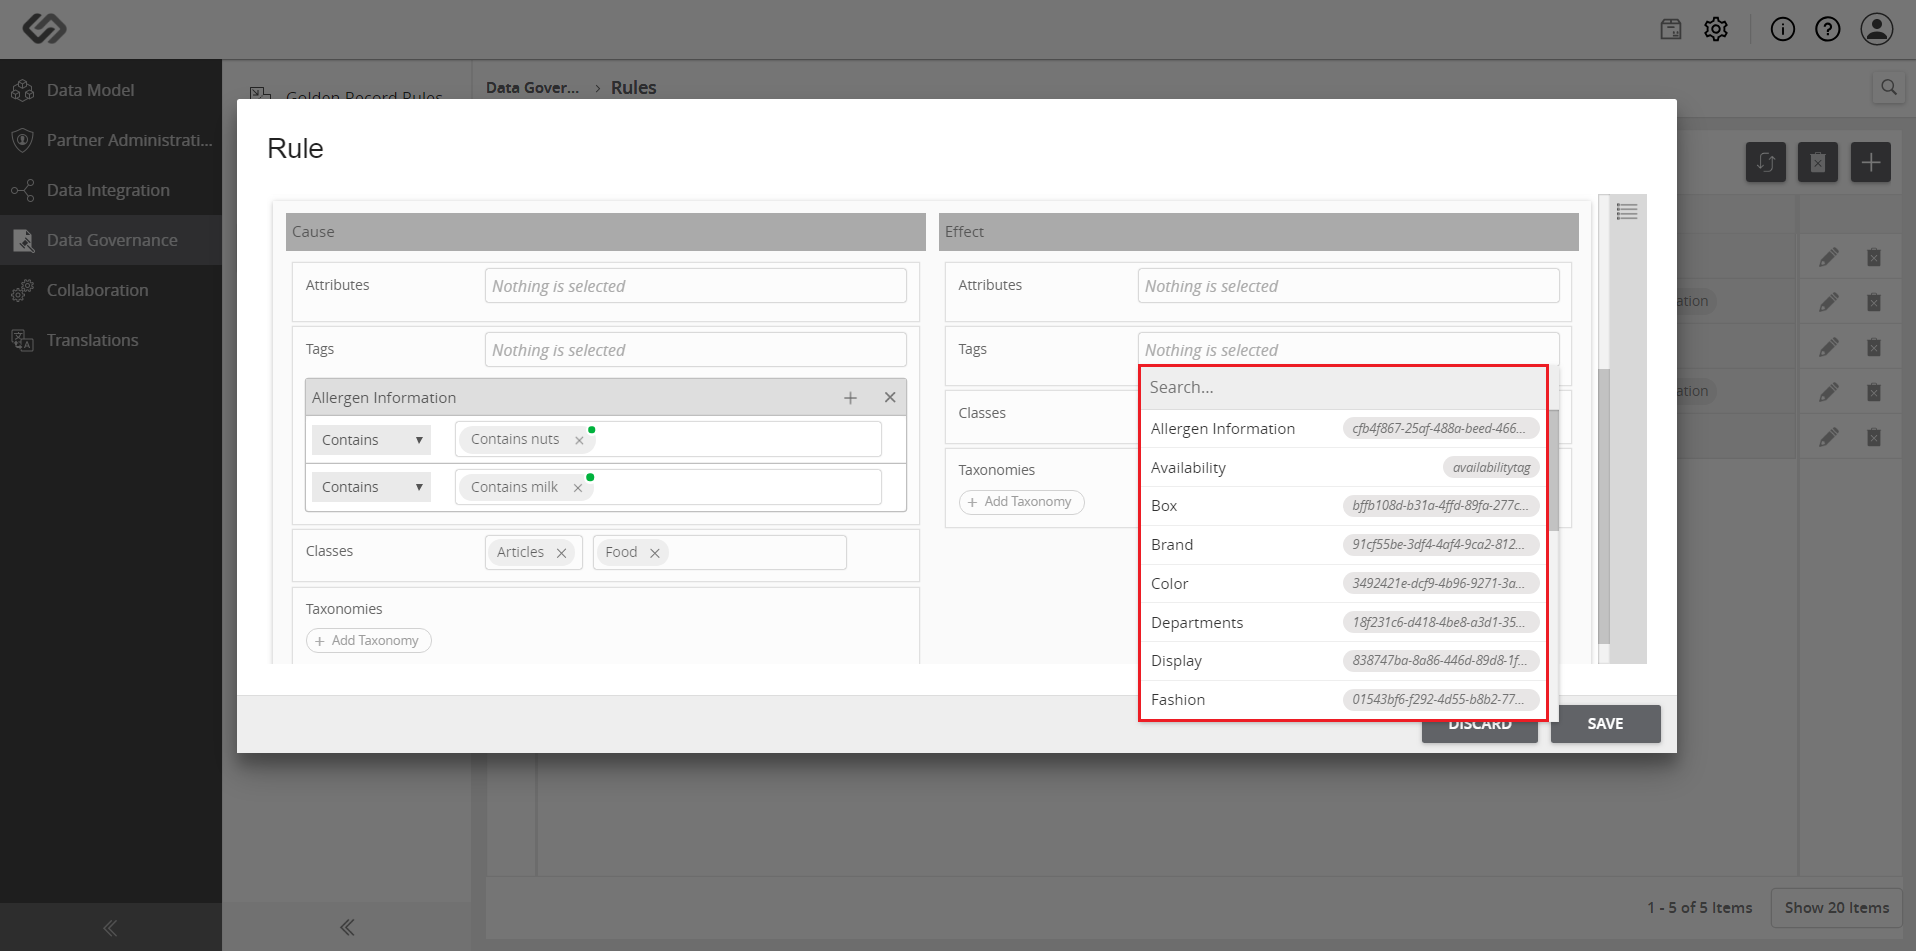Expand the second Contains operator dropdown
The width and height of the screenshot is (1916, 951).
coord(371,487)
